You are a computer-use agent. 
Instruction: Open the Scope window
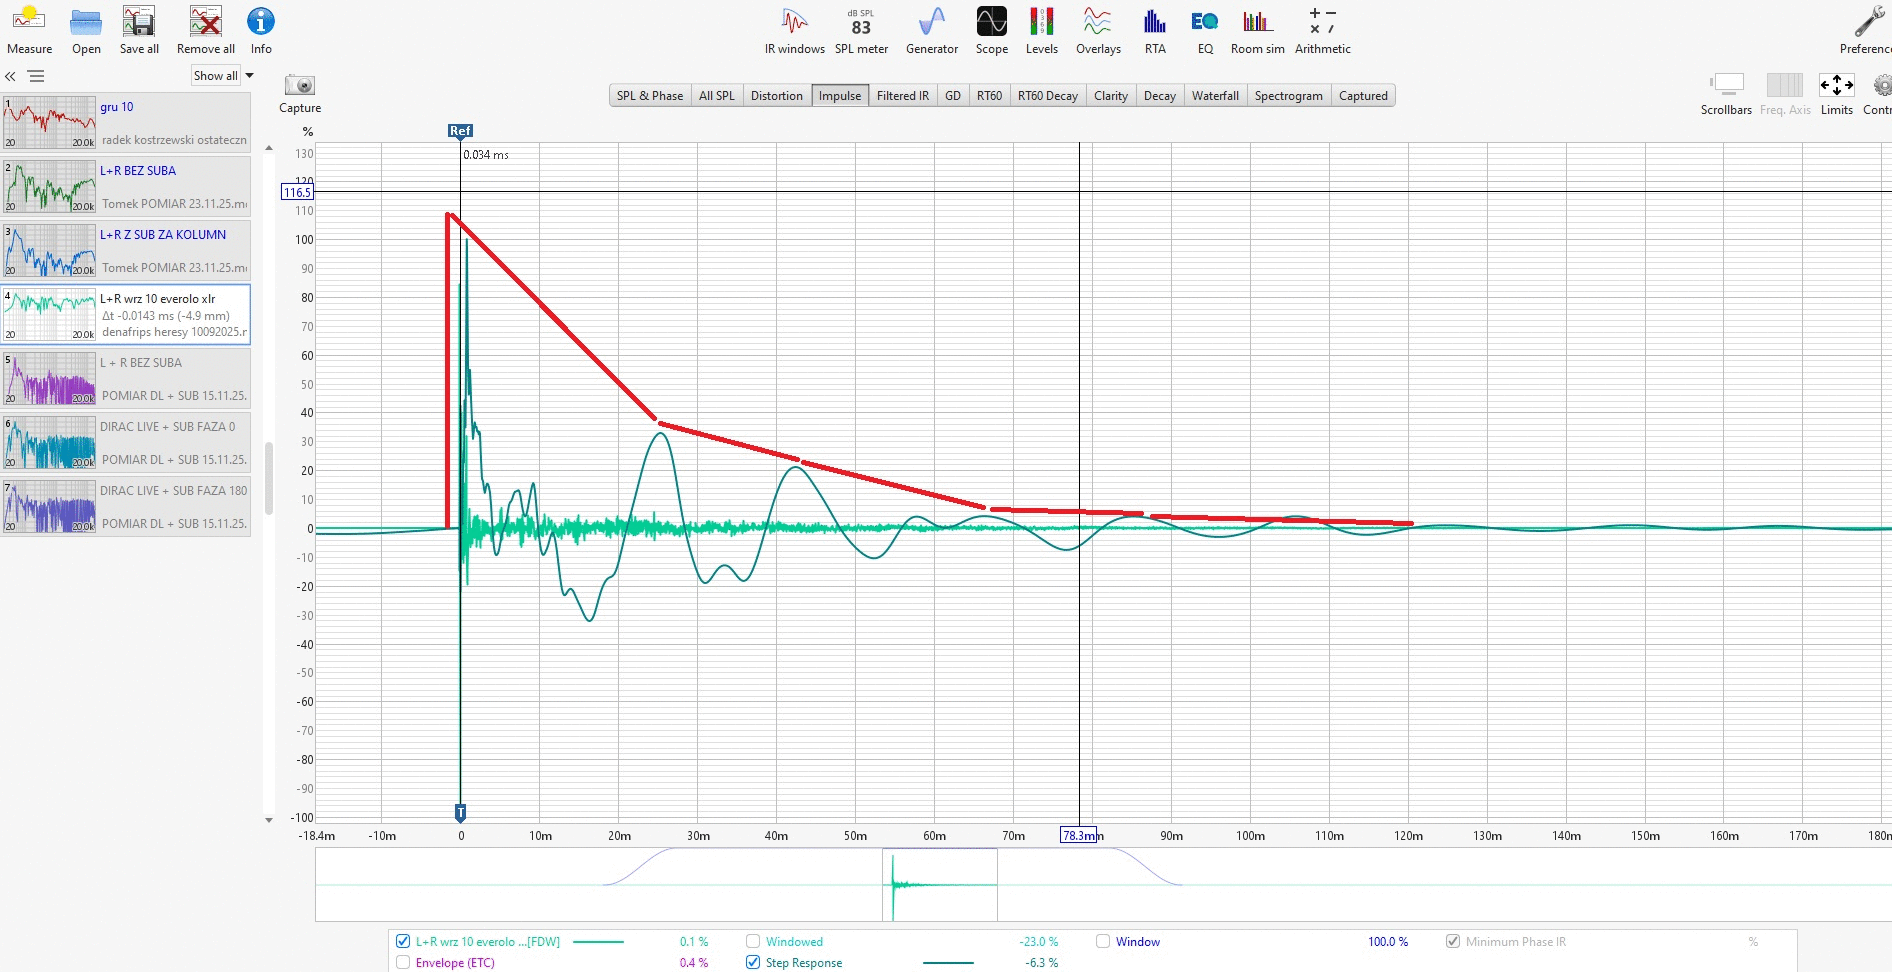point(991,31)
